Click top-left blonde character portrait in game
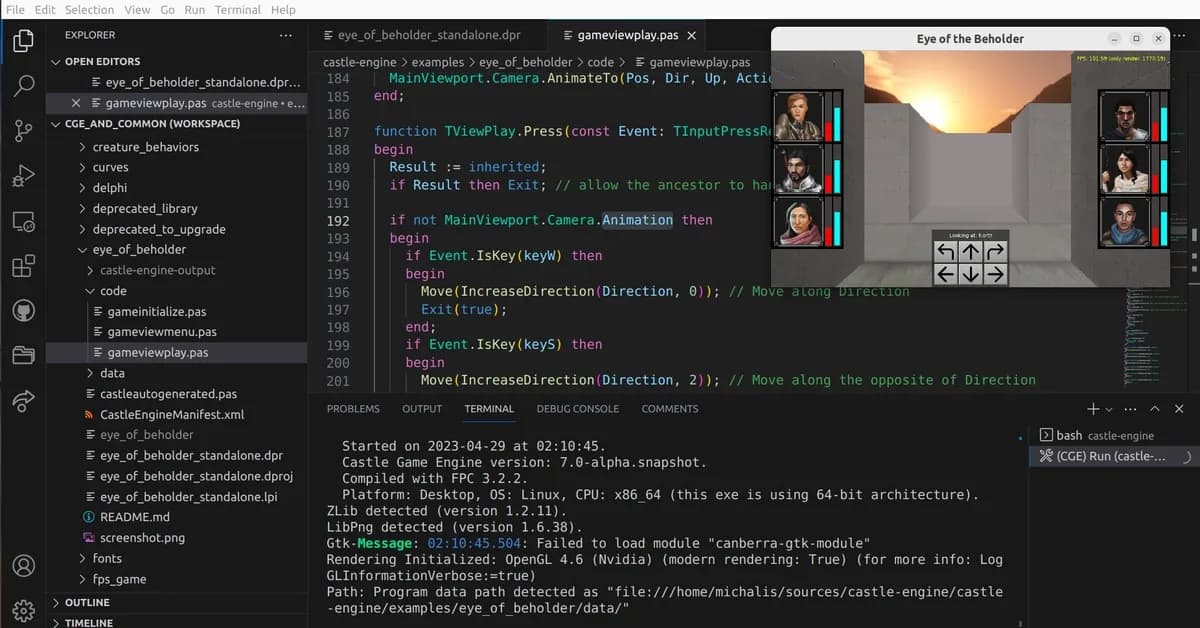 coord(798,116)
